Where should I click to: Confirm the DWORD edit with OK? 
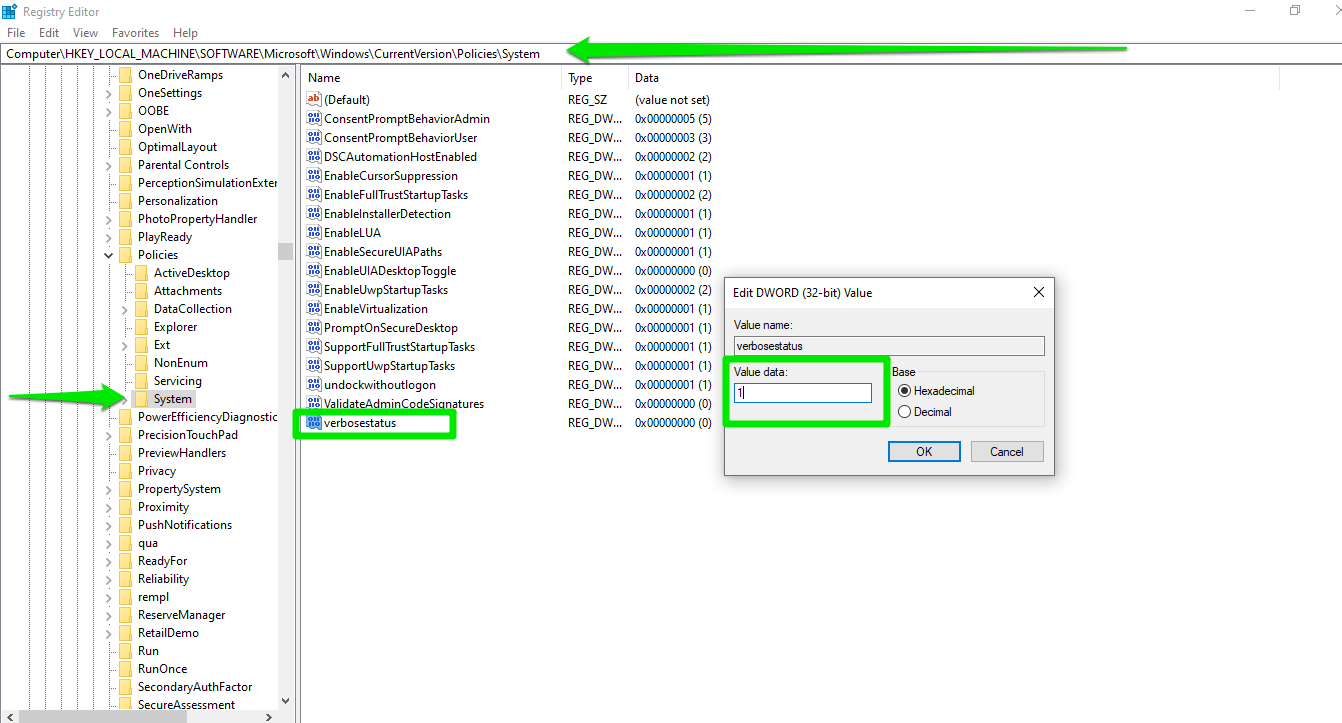pyautogui.click(x=924, y=452)
